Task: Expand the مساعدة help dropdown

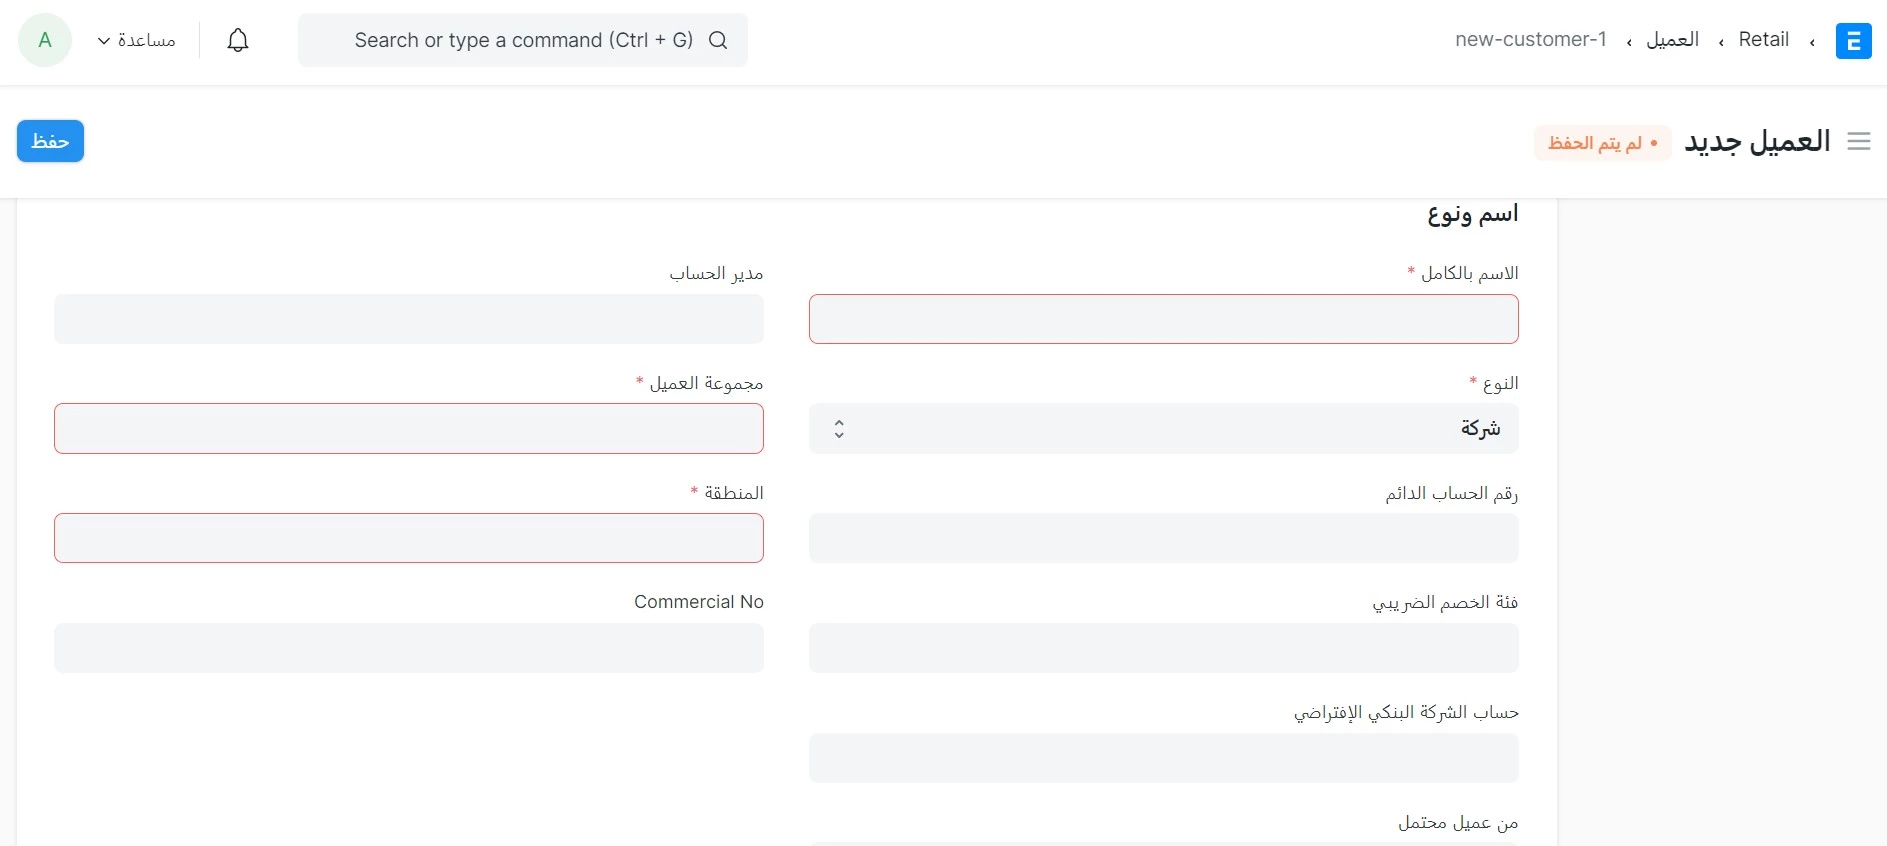Action: [136, 40]
